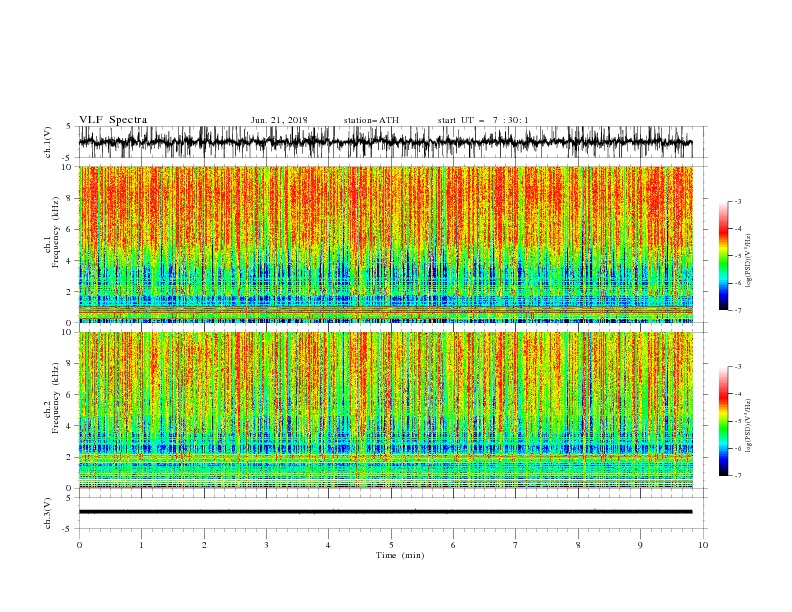Click the ch.3(V) flat waveform trace
This screenshot has width=792, height=612.
386,512
